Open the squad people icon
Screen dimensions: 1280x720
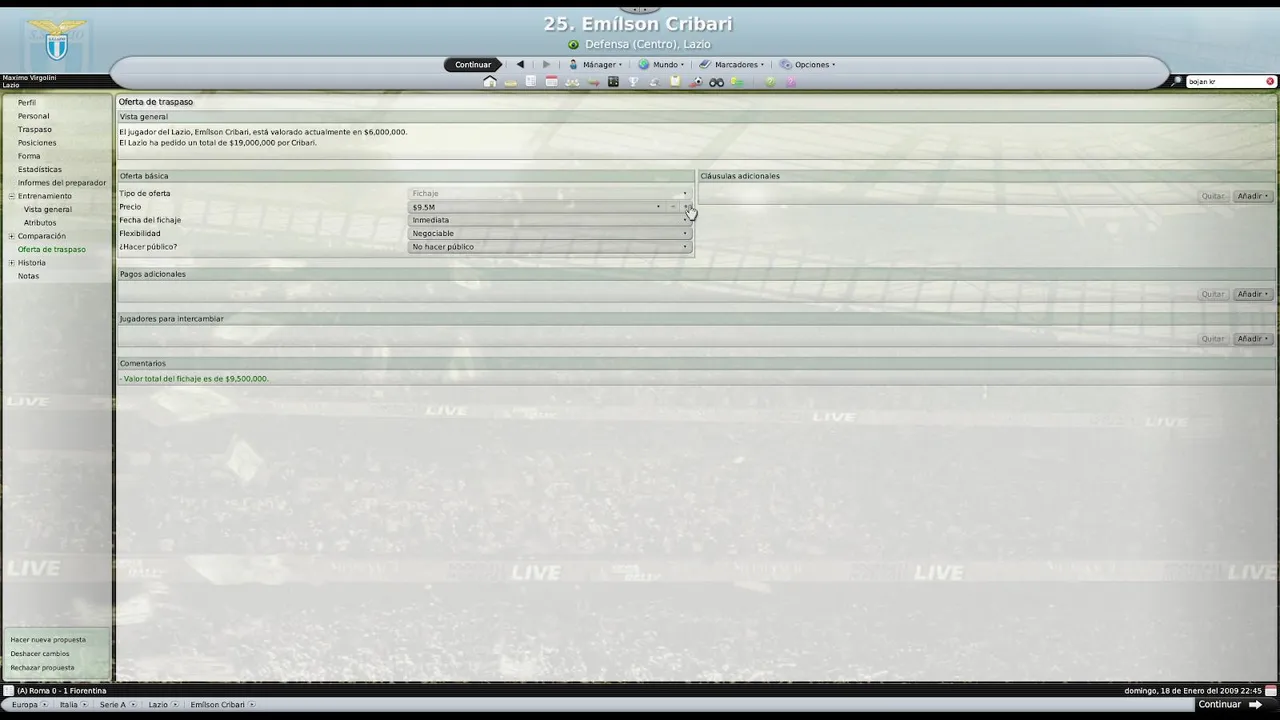point(572,83)
